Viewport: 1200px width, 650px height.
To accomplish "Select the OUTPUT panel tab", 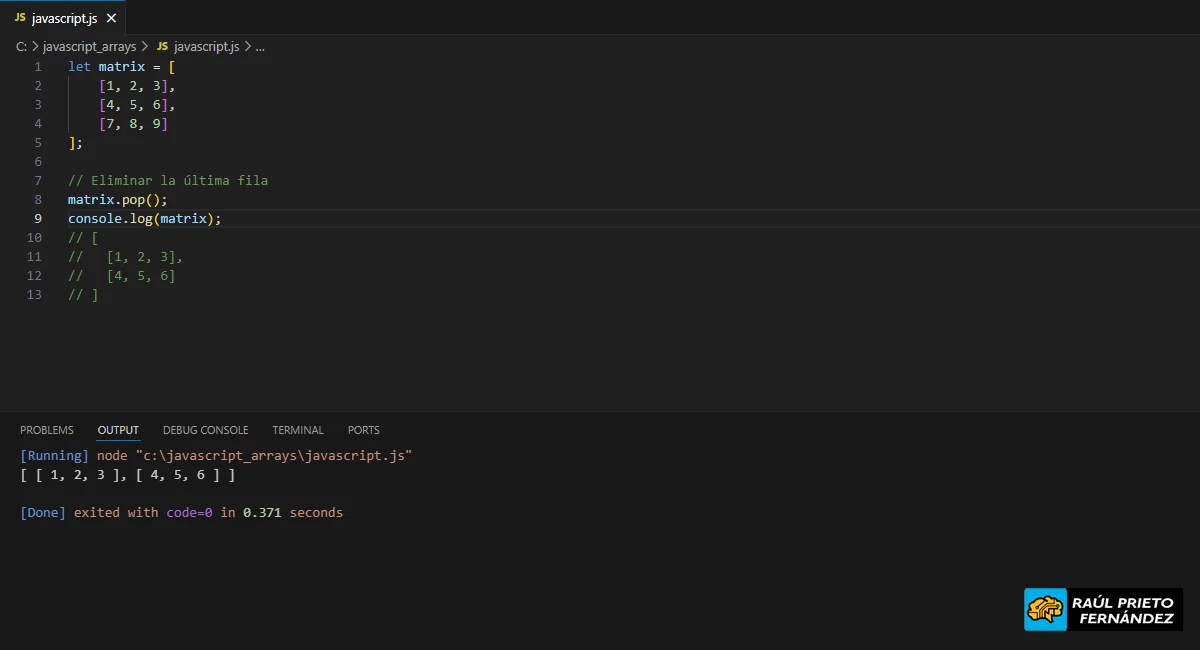I will pos(117,429).
